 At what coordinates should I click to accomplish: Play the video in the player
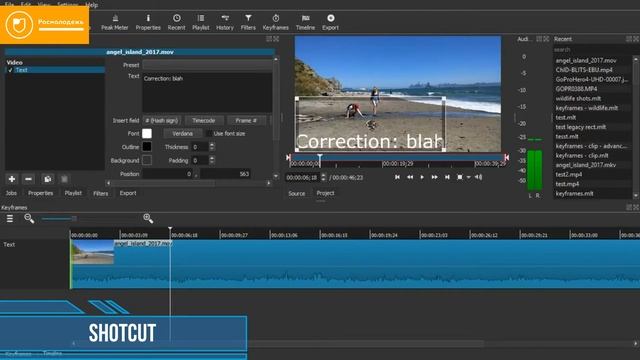[x=422, y=177]
